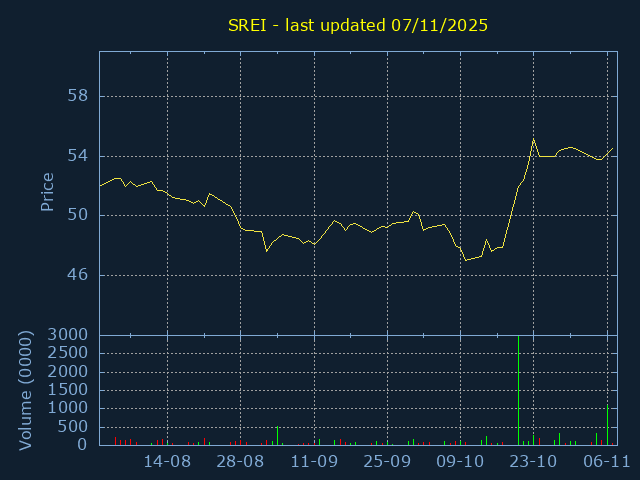The width and height of the screenshot is (640, 480).
Task: Select the 3000 volume tick label
Action: click(x=70, y=335)
